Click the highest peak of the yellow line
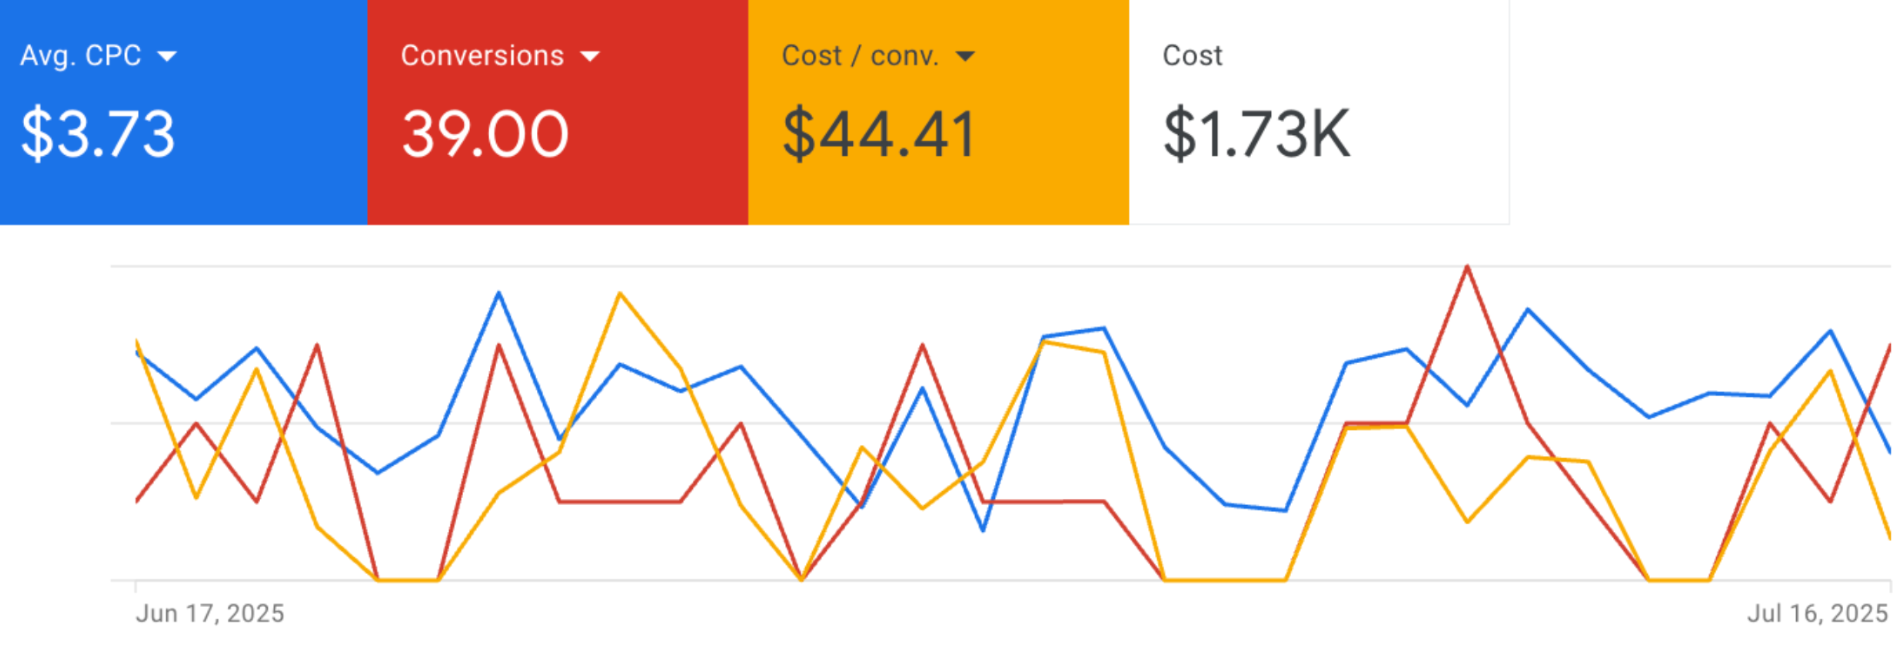 pos(620,293)
